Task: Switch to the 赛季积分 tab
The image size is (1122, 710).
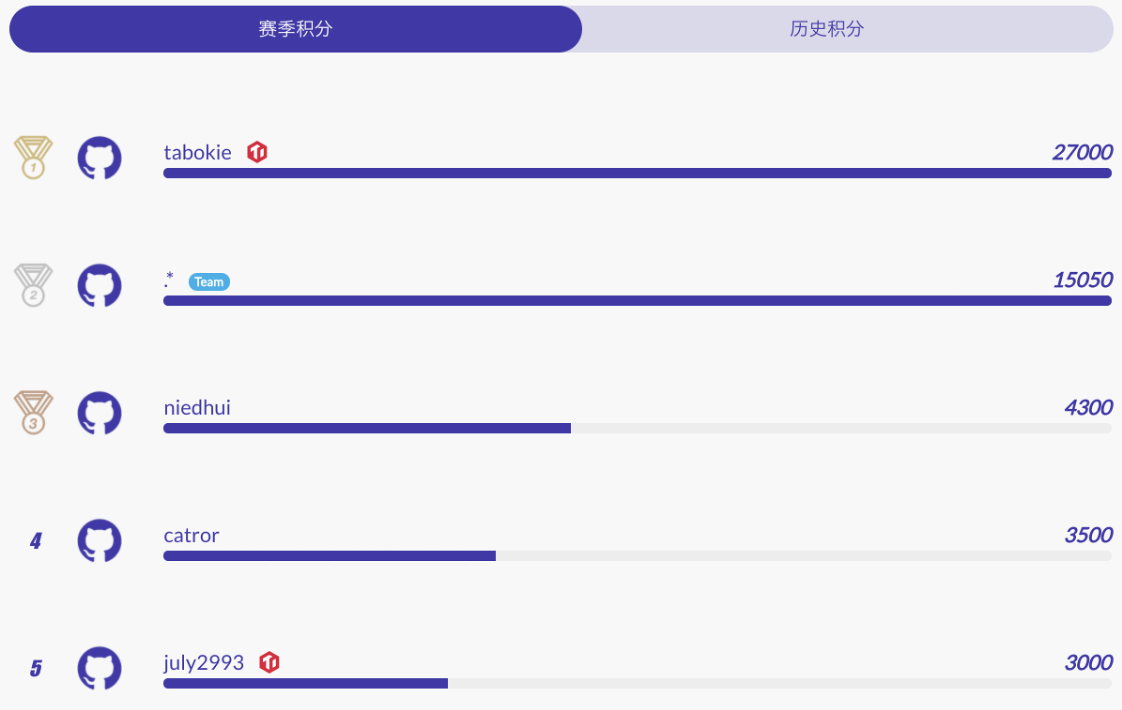Action: (295, 29)
